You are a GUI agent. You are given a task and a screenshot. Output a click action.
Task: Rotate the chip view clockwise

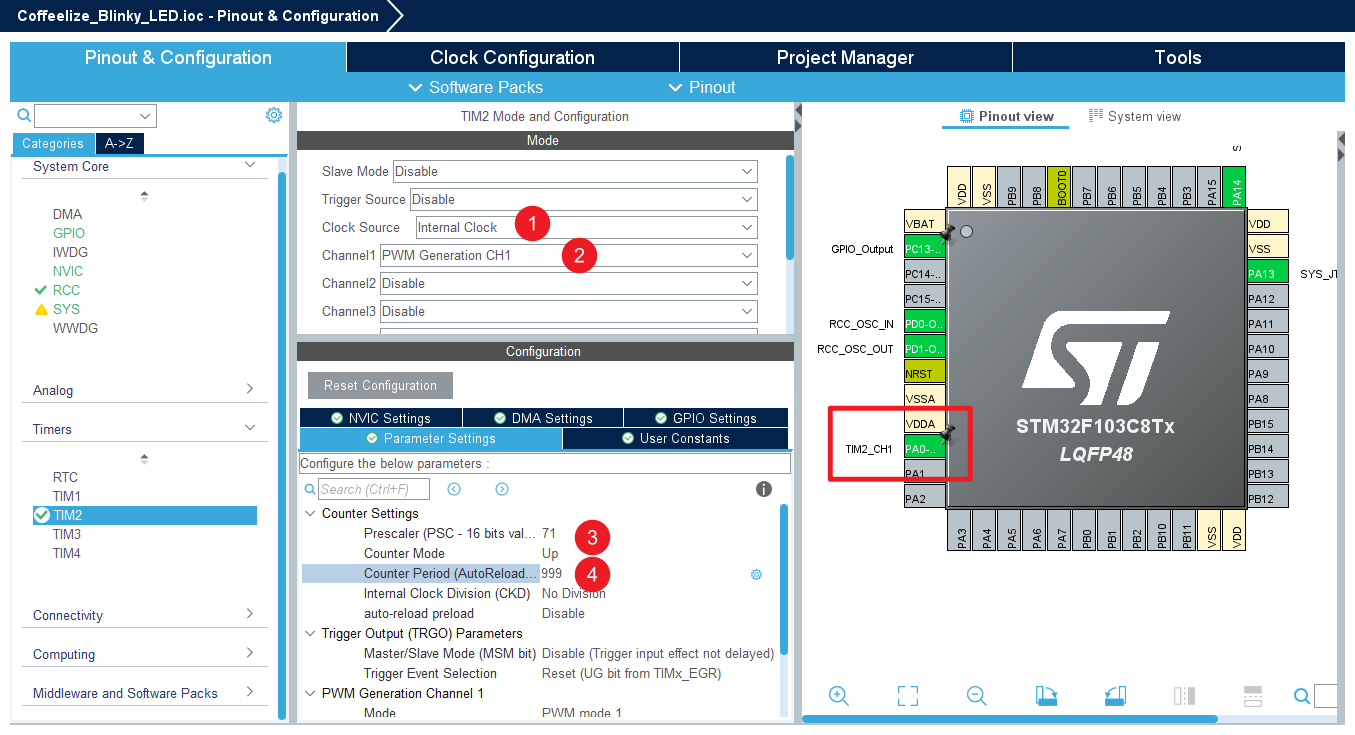click(x=1046, y=696)
